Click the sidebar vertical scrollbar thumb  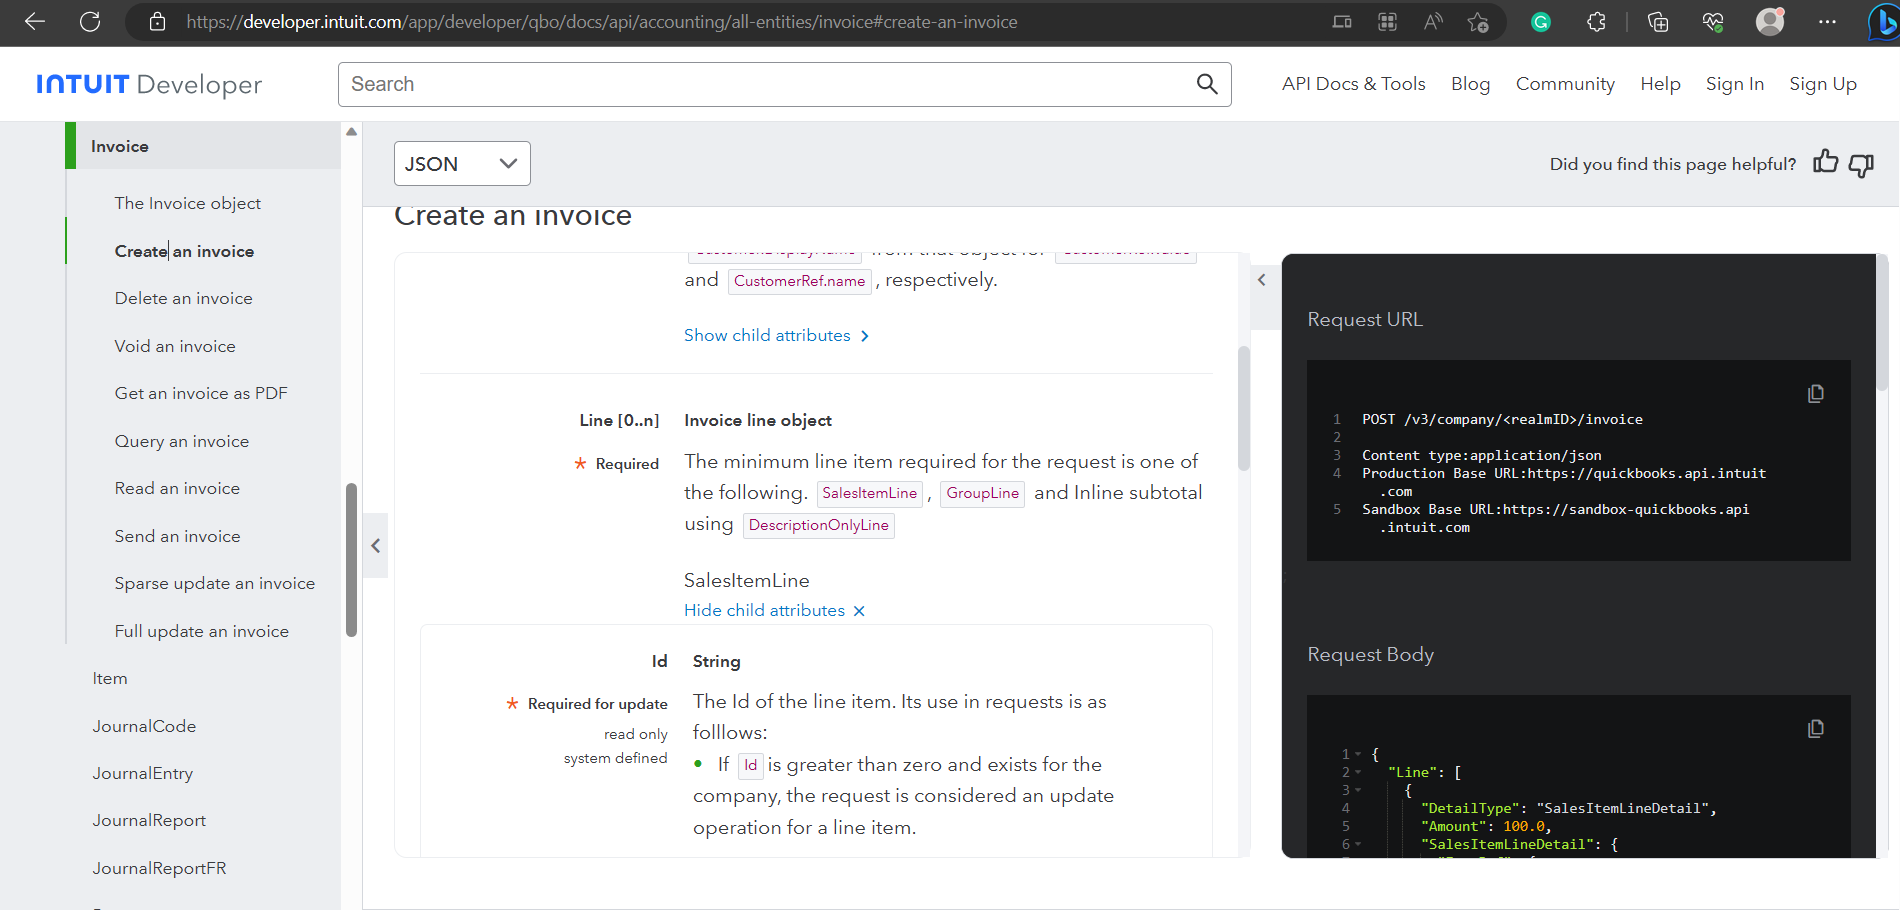[351, 560]
